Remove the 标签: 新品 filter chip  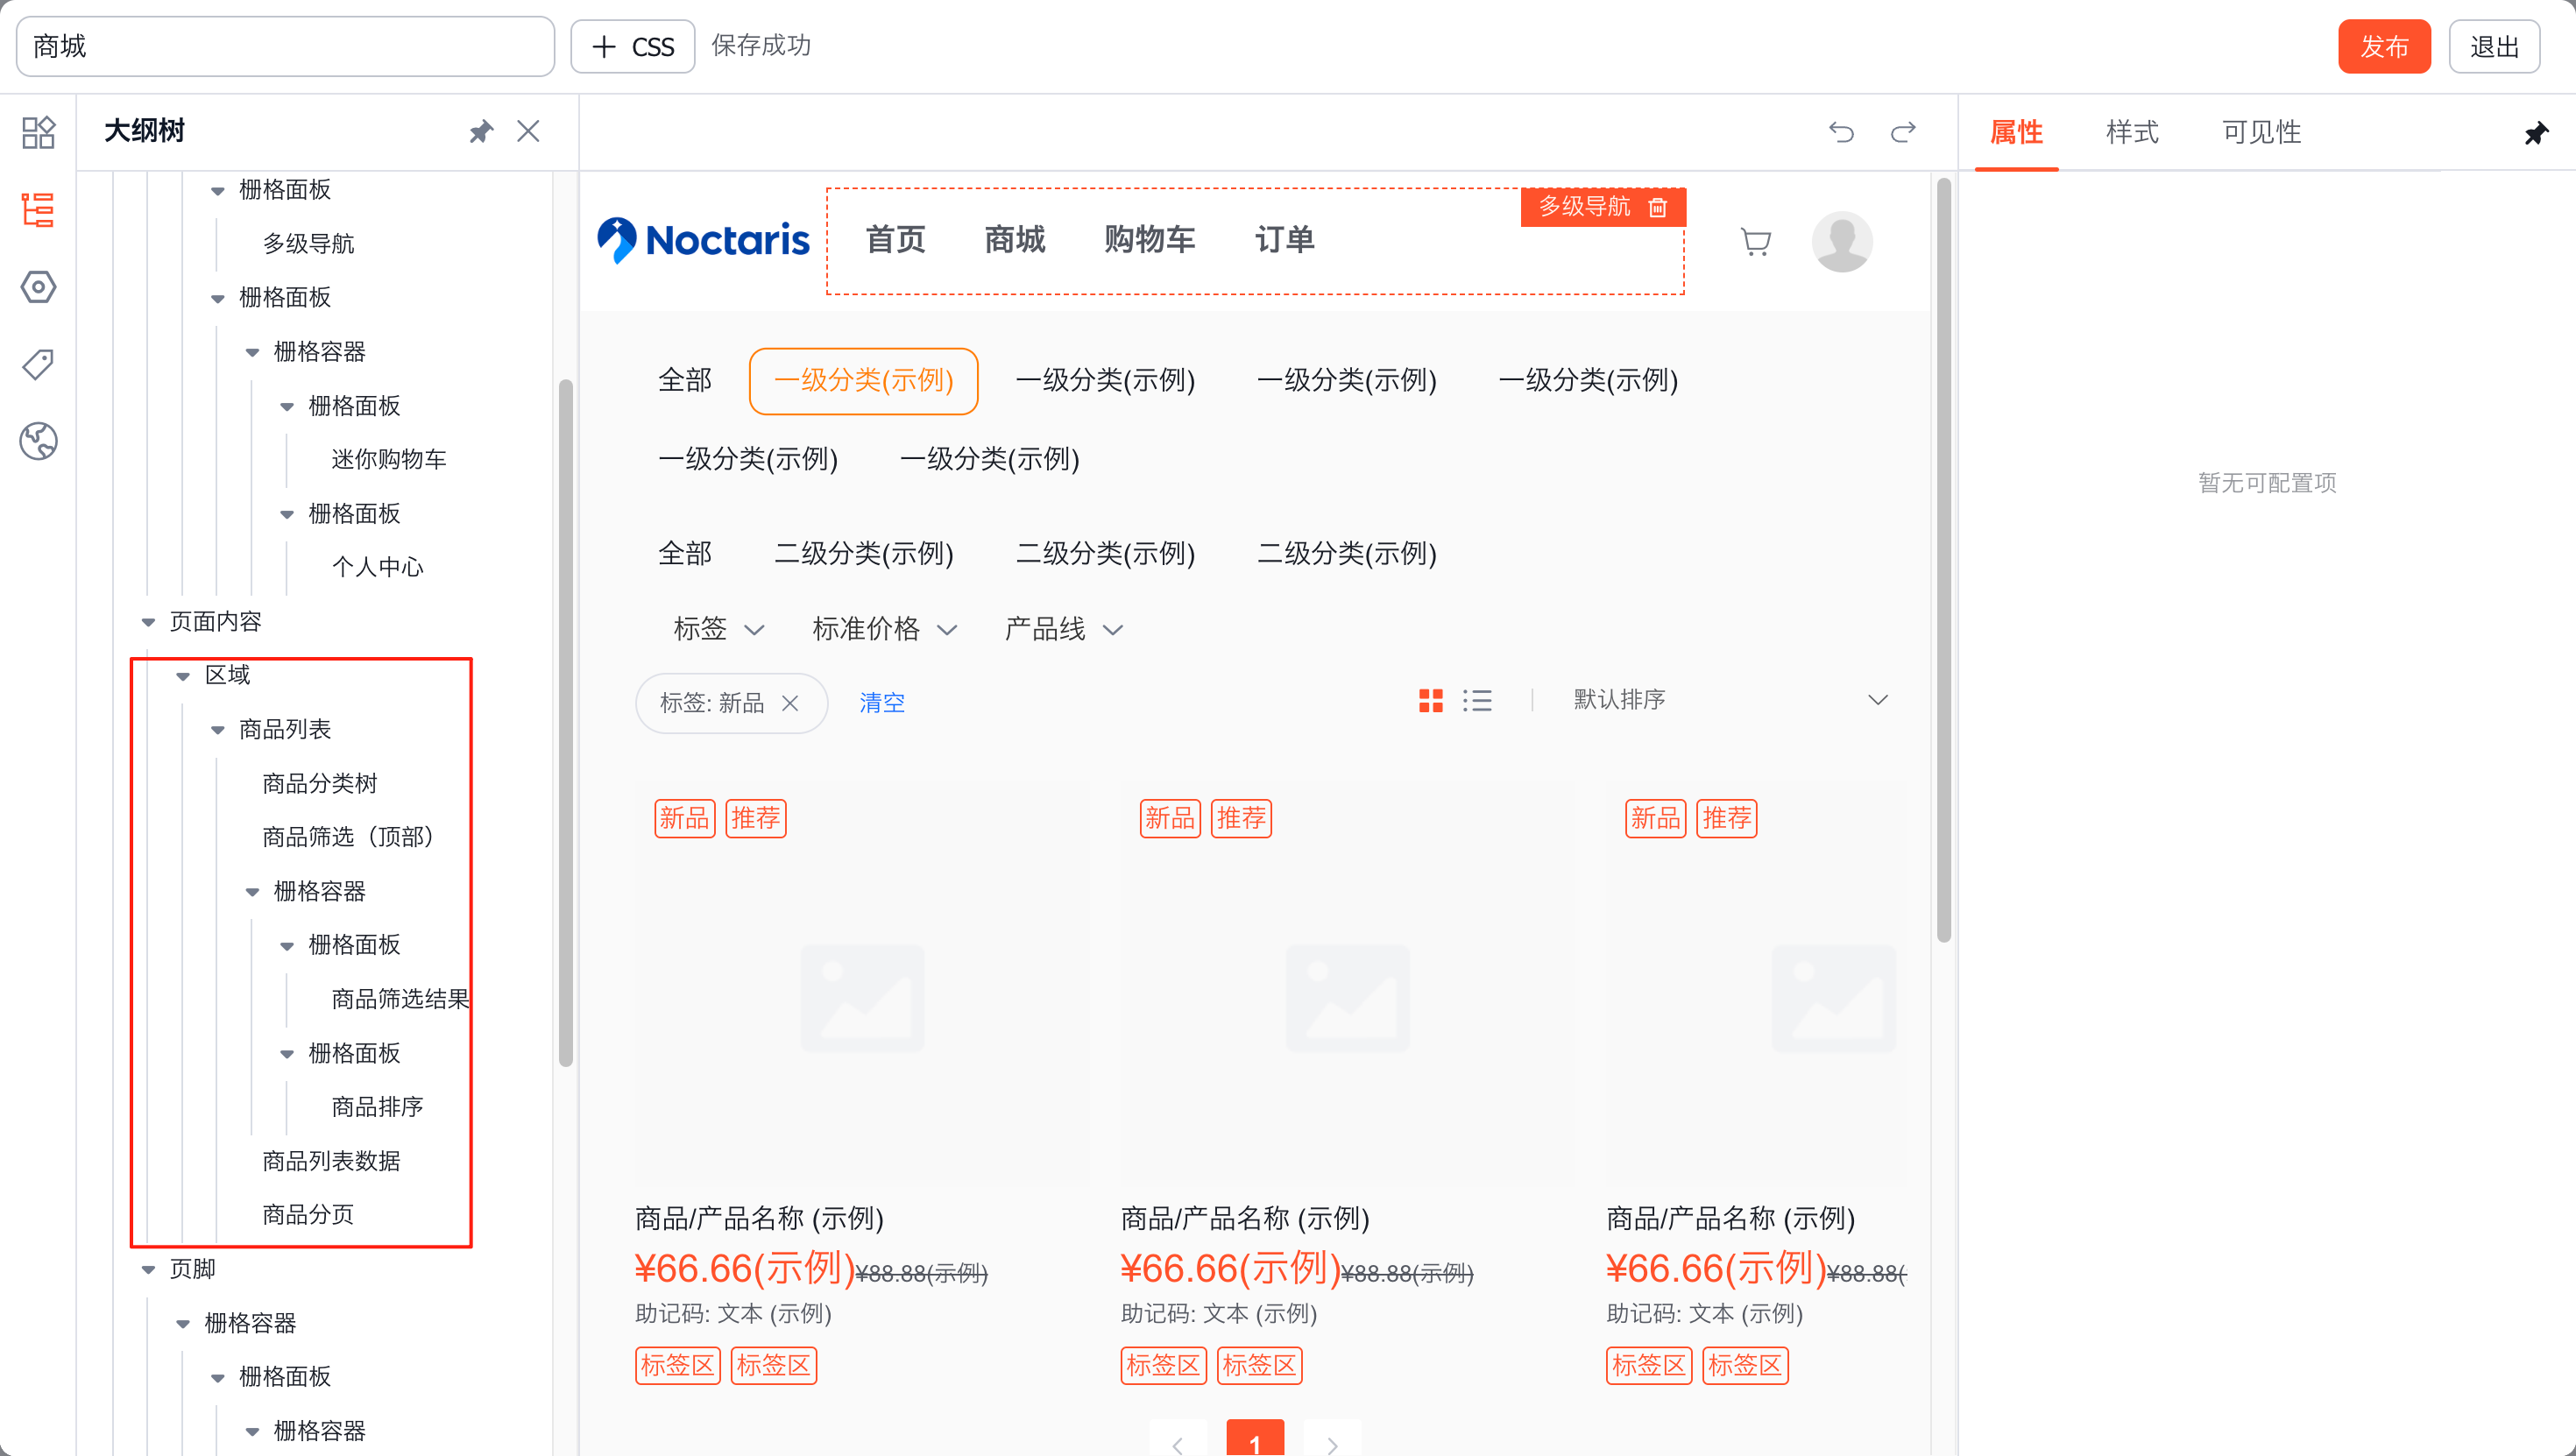coord(790,703)
